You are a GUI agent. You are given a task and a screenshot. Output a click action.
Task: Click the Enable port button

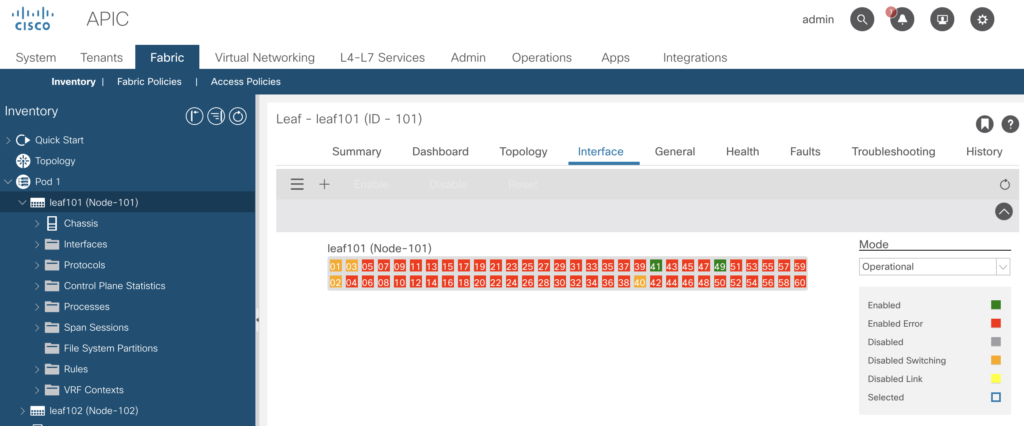(371, 185)
